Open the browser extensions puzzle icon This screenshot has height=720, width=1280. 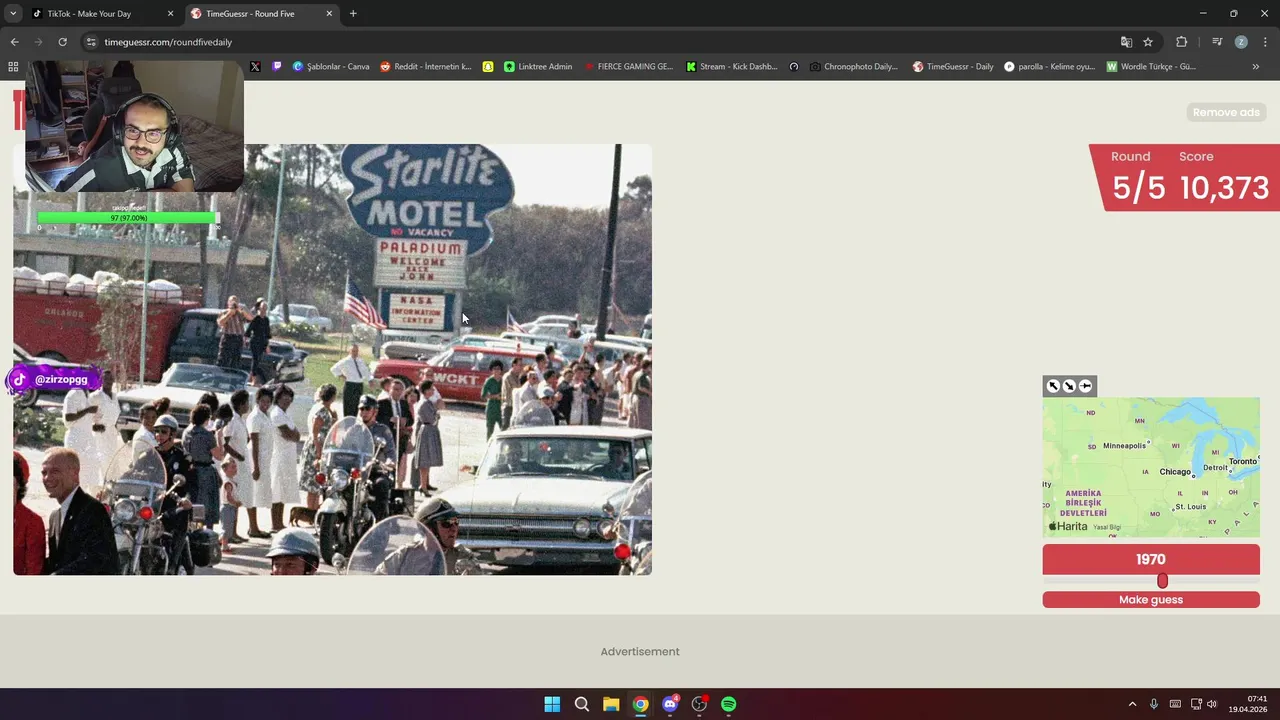point(1182,42)
